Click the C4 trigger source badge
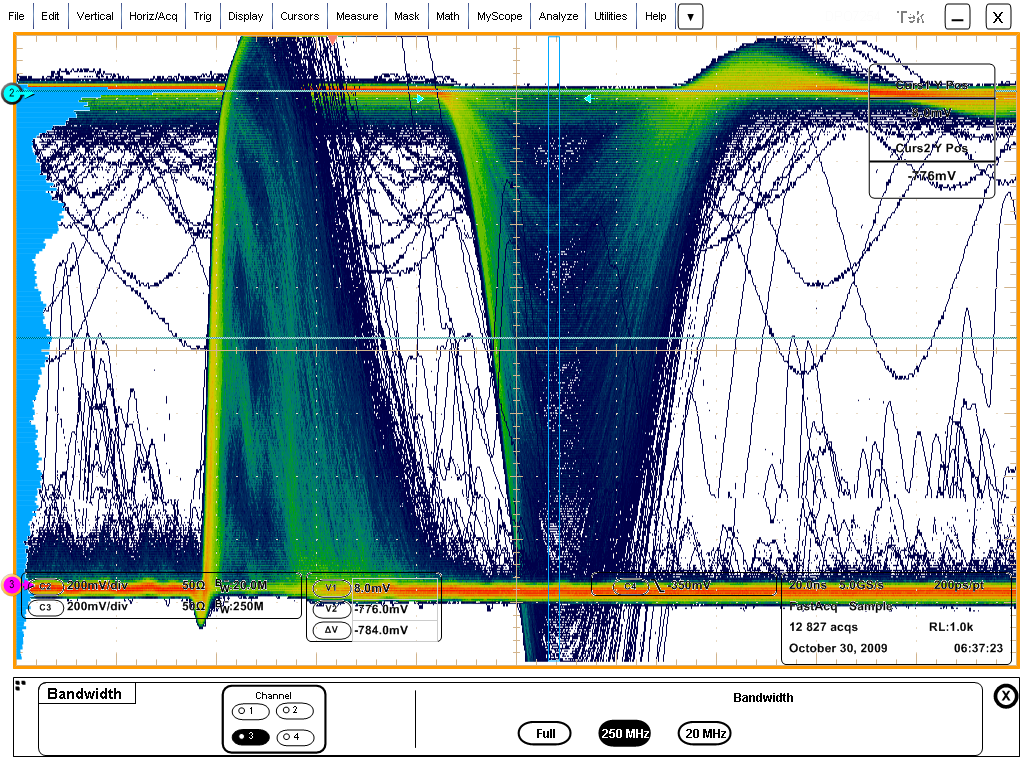Viewport: 1024px width, 768px height. coord(630,585)
